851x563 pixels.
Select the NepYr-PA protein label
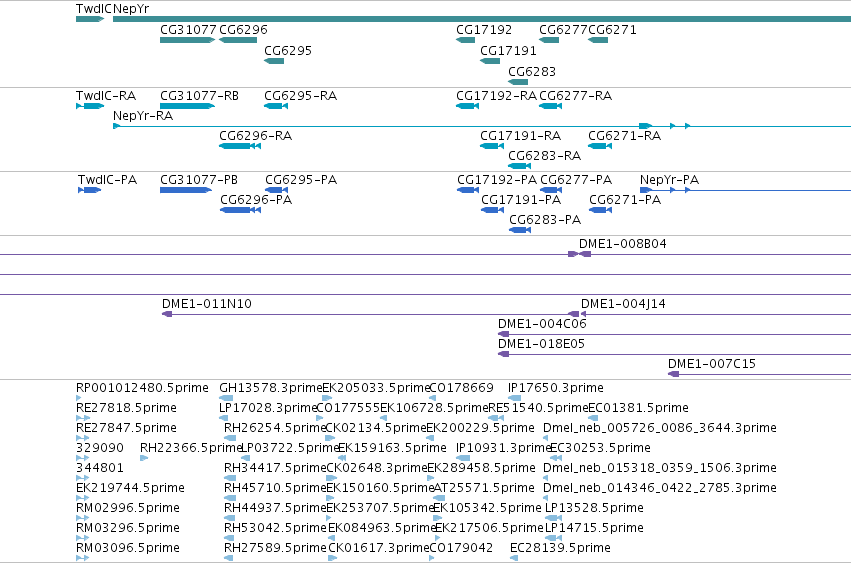point(670,180)
